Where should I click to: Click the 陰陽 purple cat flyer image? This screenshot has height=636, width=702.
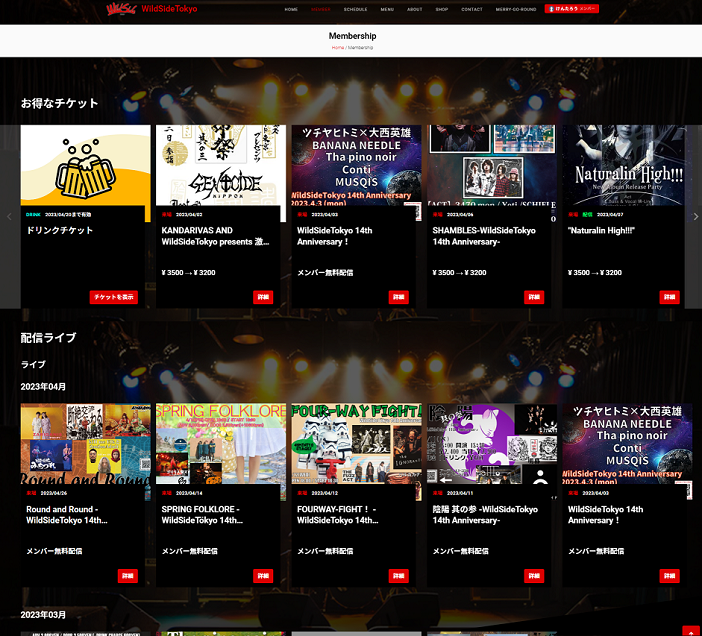[492, 444]
